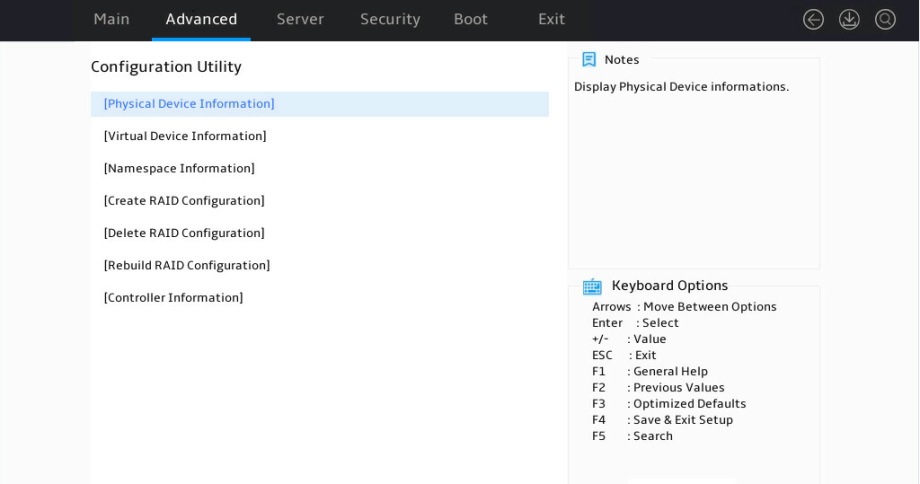The width and height of the screenshot is (920, 484).
Task: Open the Server tab
Action: (x=300, y=19)
